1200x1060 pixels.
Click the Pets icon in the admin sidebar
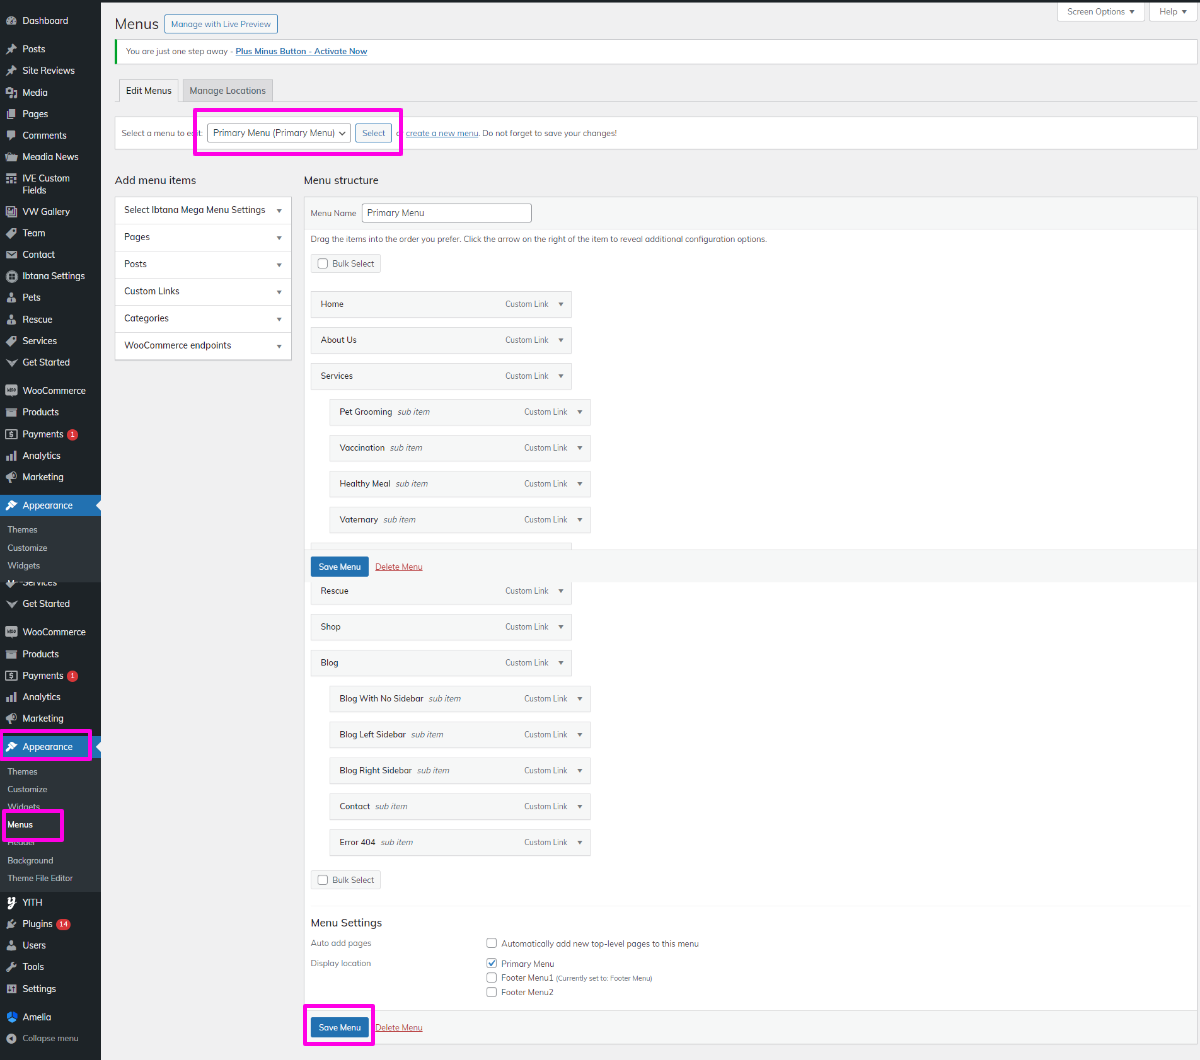pos(12,298)
